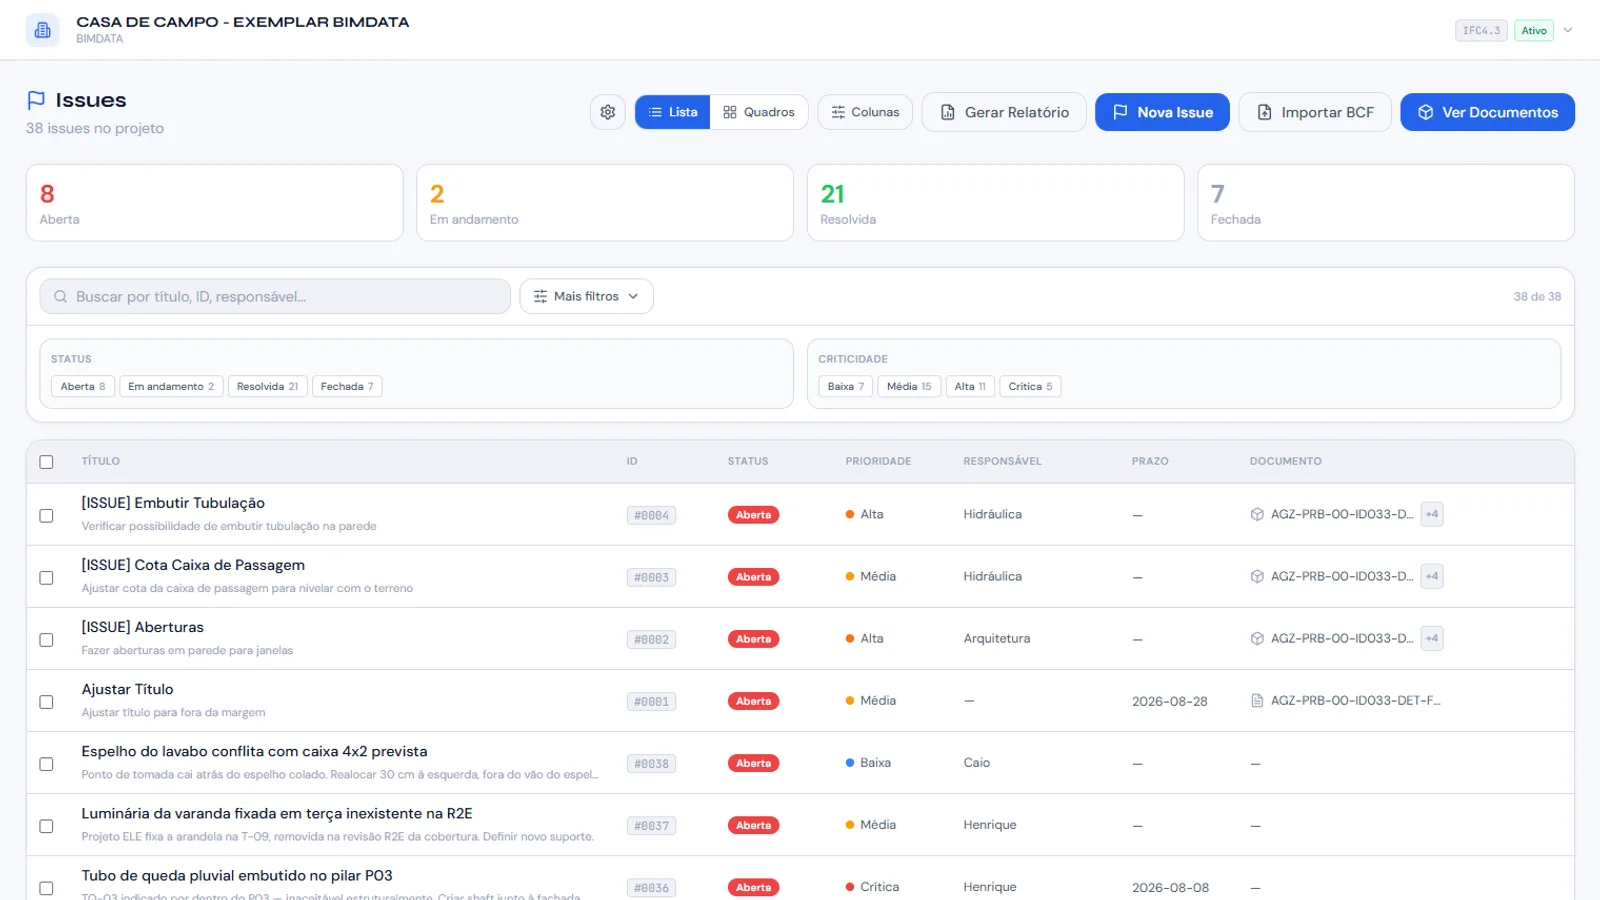The image size is (1600, 900).
Task: Open the 7 Fechada summary card
Action: coord(1386,203)
